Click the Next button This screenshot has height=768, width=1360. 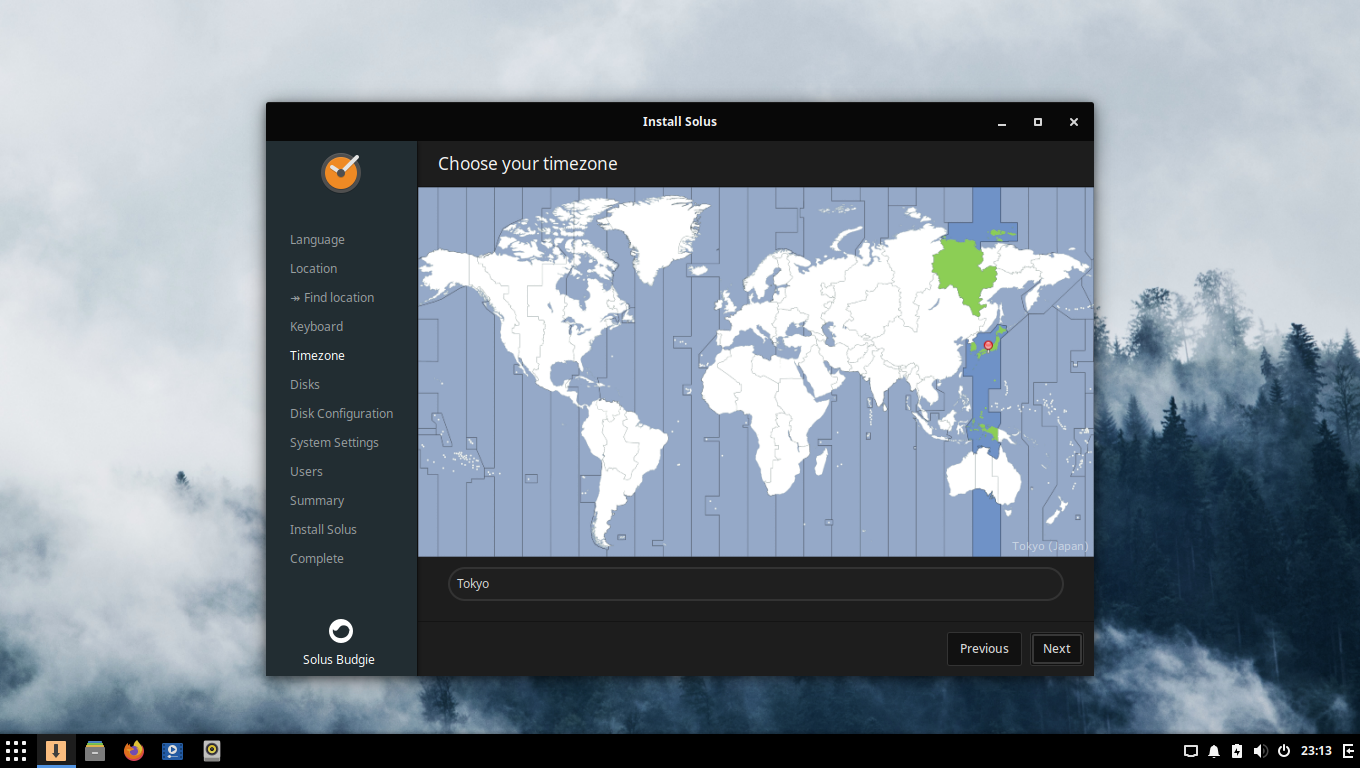point(1056,649)
